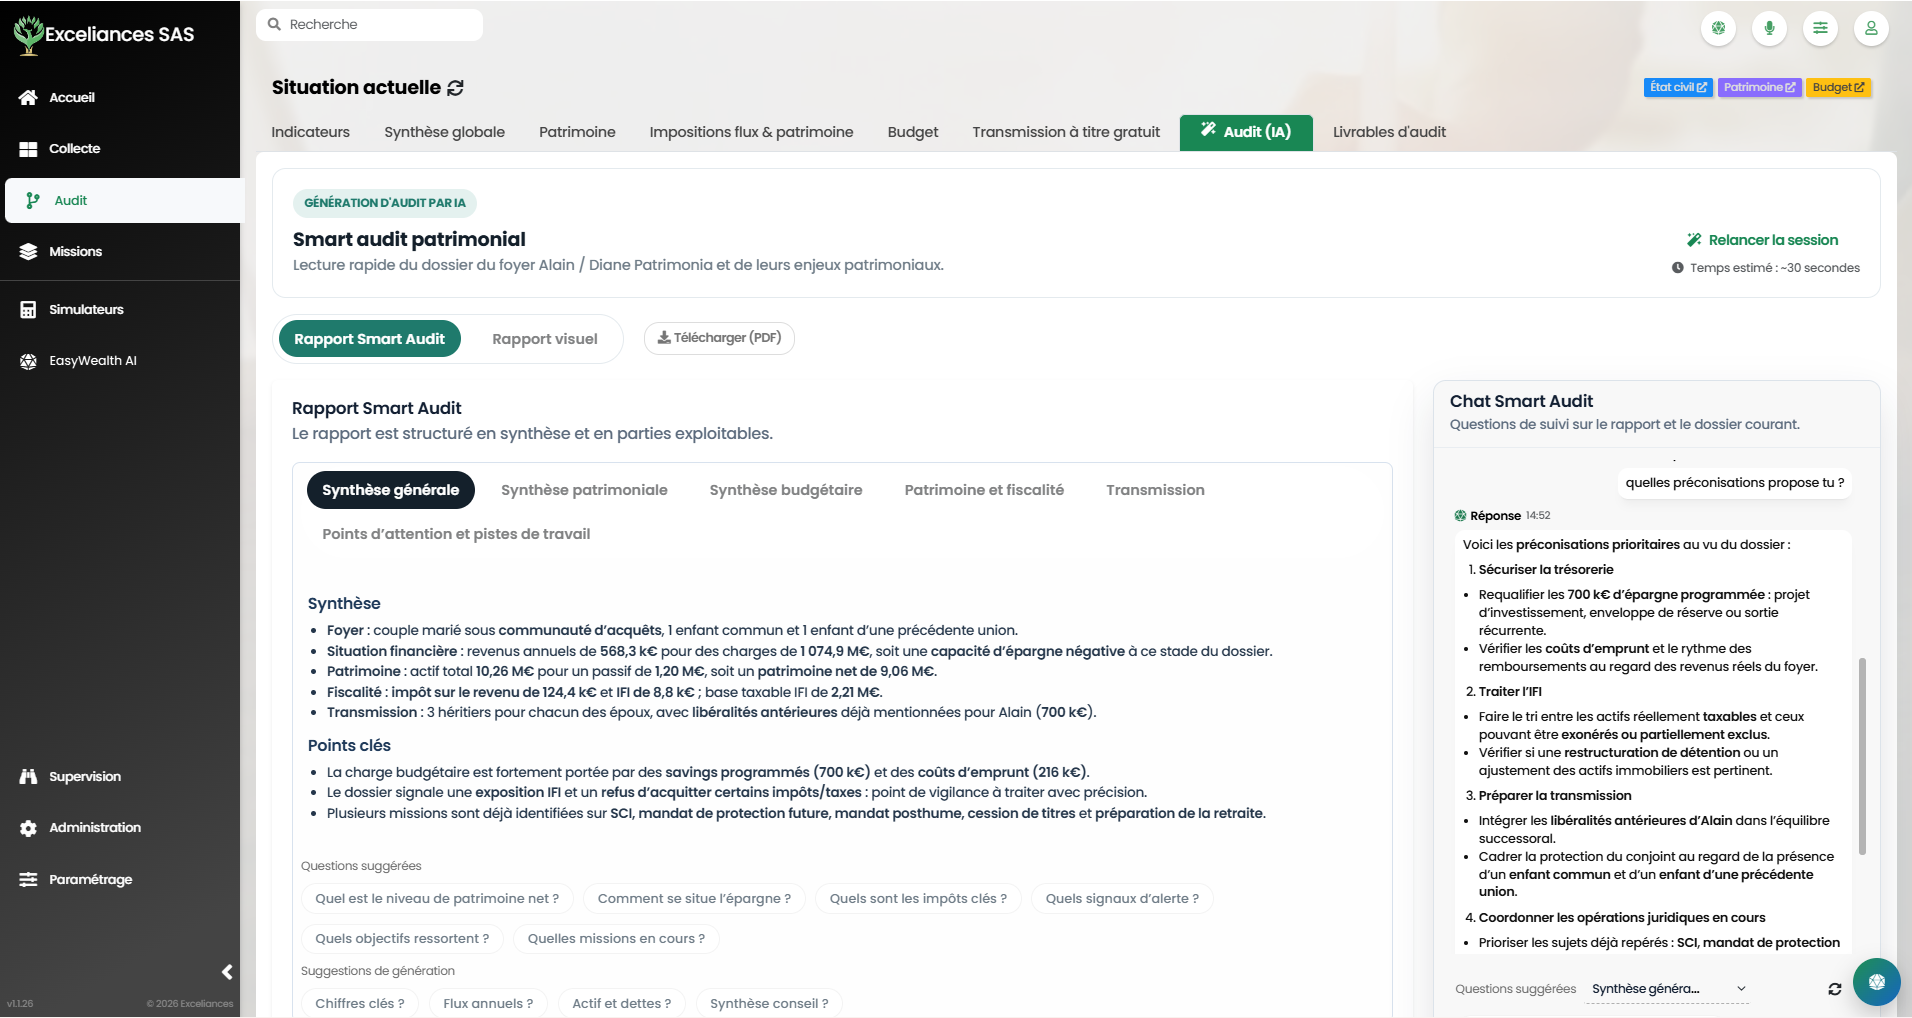Click 'Chiffres clés ?' suggestion chip
This screenshot has height=1018, width=1912.
360,1003
